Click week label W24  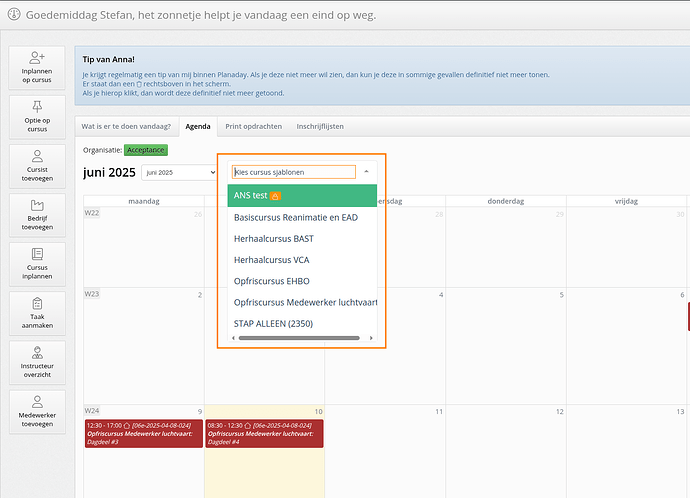point(92,410)
